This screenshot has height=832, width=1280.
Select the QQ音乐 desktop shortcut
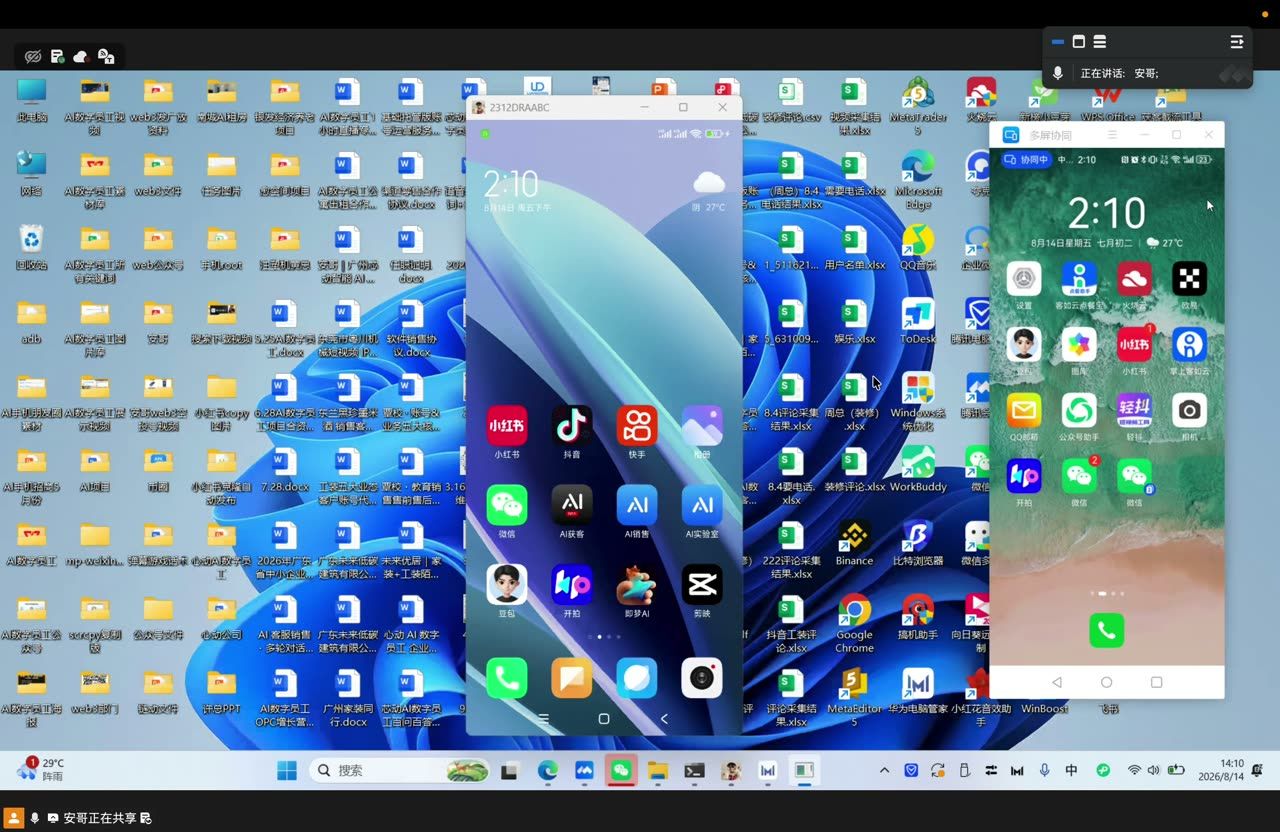point(917,247)
